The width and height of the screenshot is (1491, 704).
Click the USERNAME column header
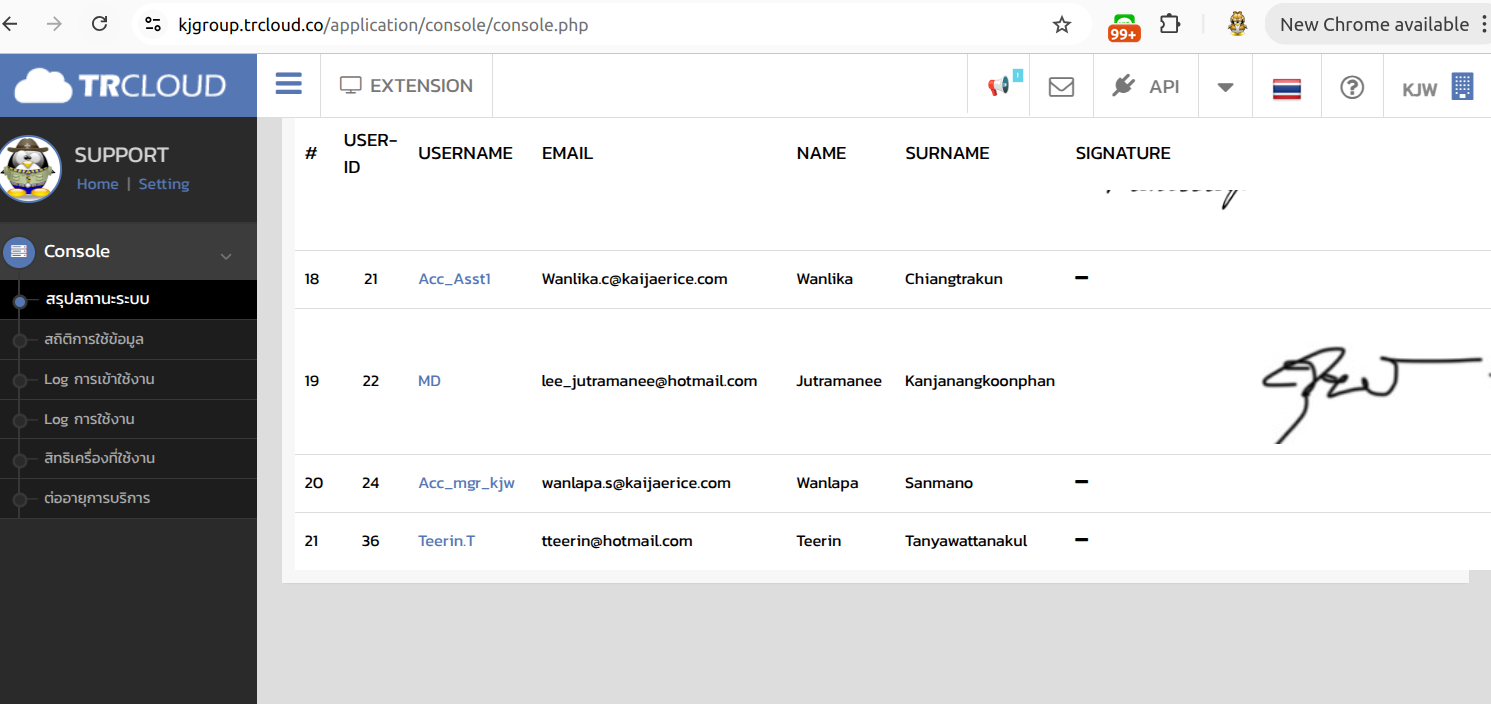[x=465, y=153]
